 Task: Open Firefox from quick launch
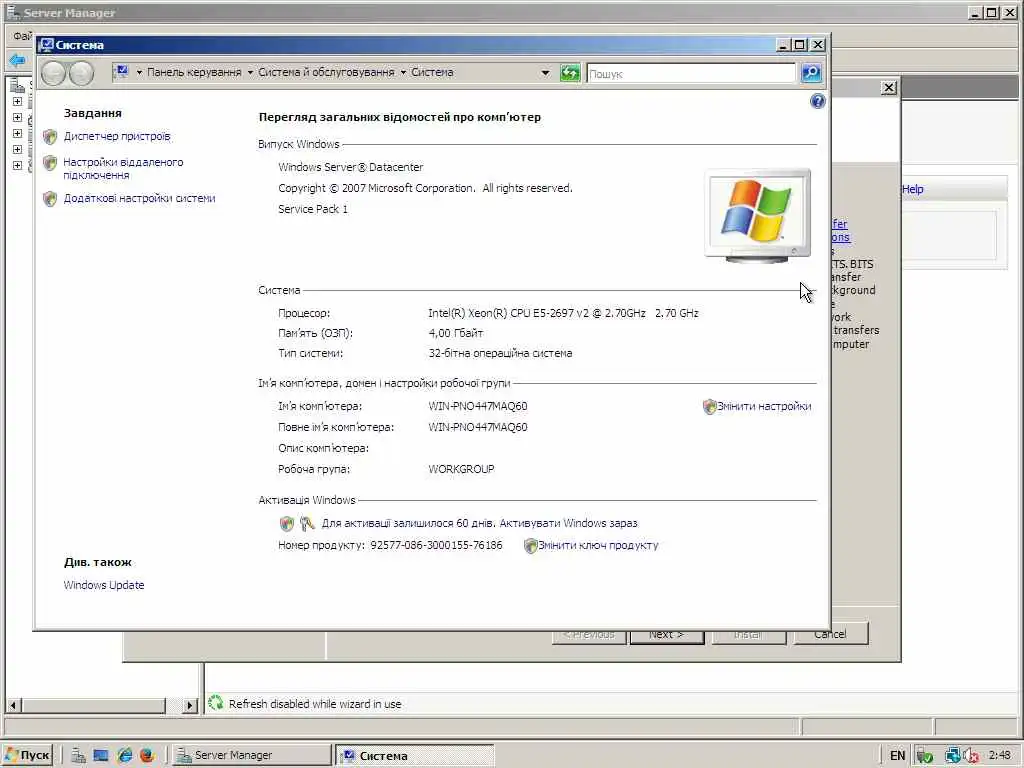(146, 756)
